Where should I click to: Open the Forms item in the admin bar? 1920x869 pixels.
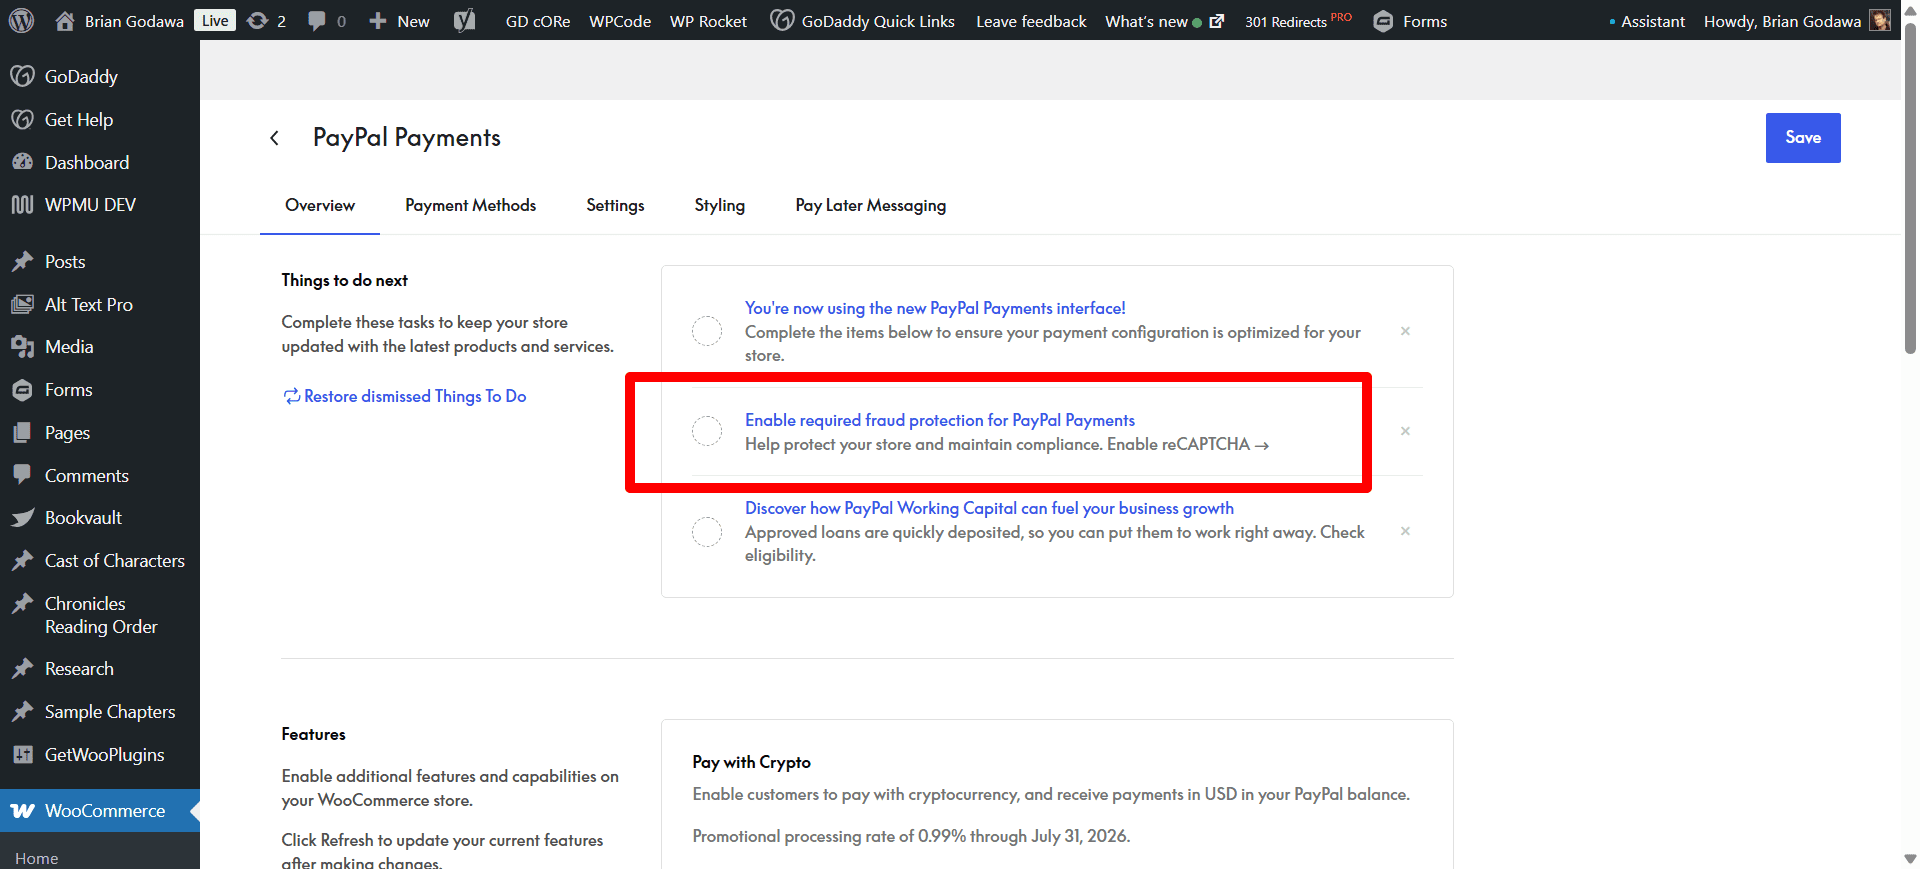1410,21
